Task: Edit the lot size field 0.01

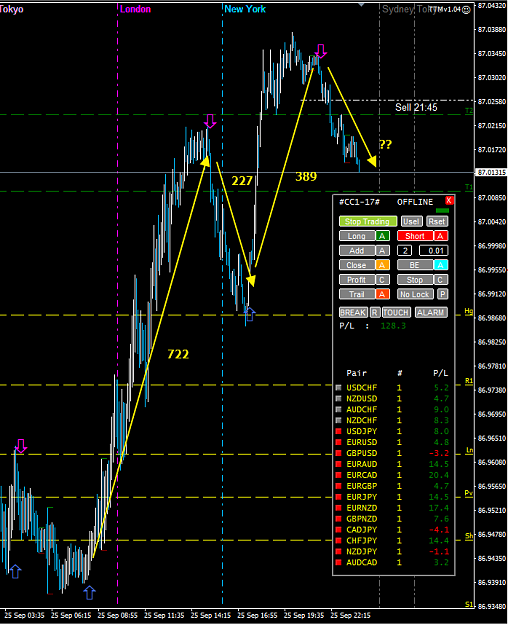Action: pos(434,251)
